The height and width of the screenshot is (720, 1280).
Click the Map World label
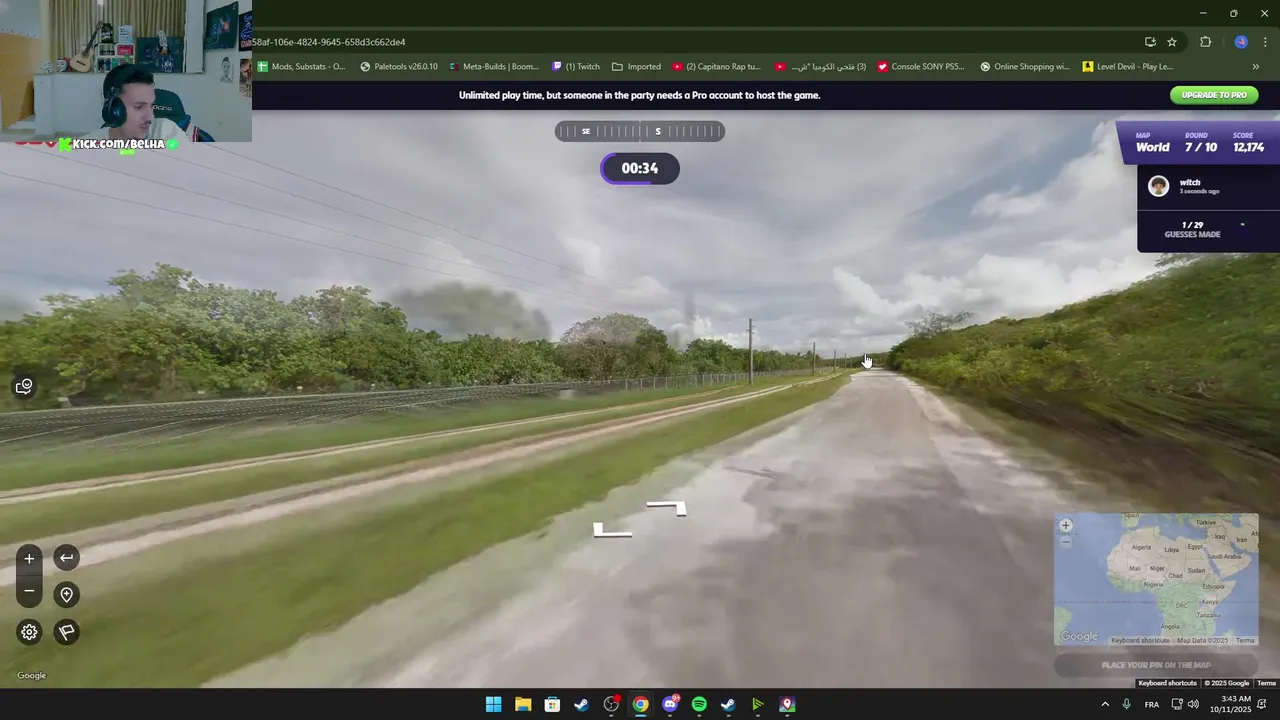pos(1152,143)
